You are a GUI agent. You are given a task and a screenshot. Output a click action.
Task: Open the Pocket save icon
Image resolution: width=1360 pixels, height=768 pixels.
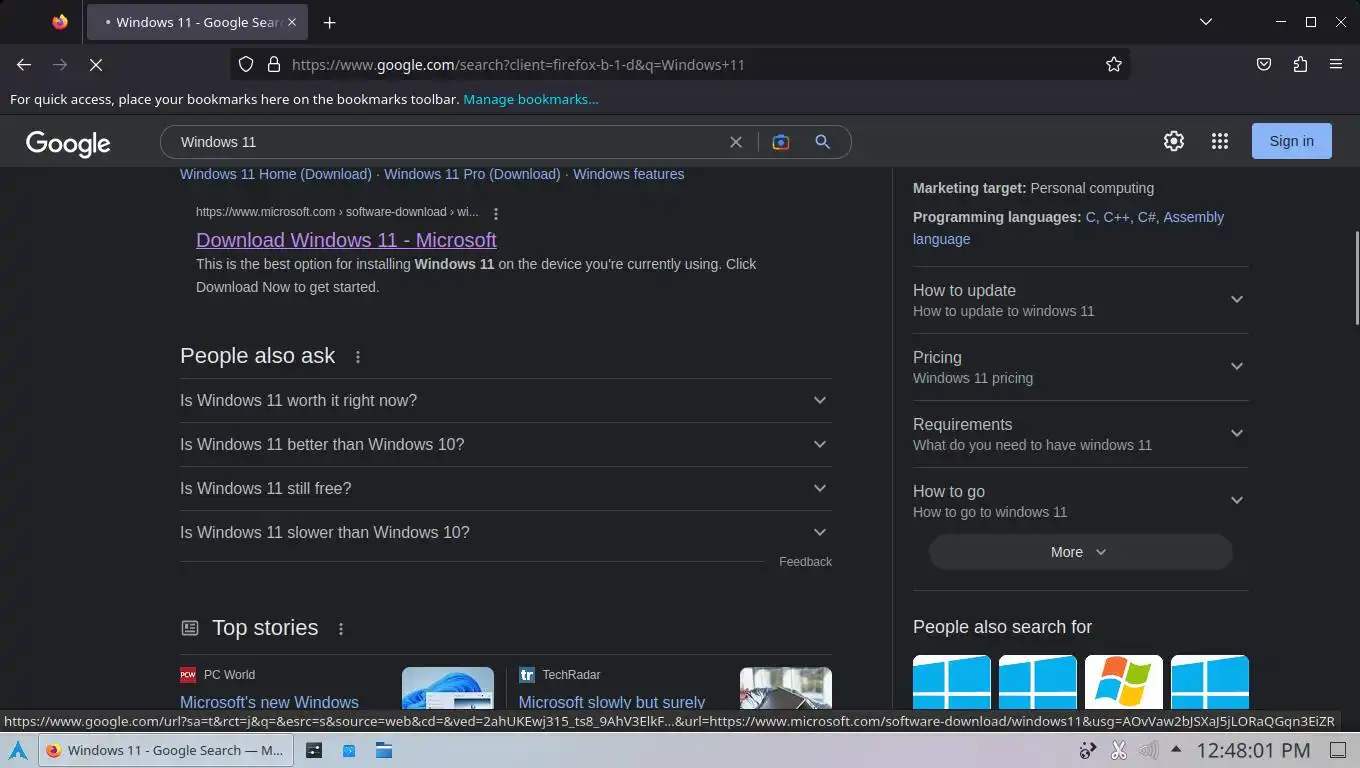point(1264,64)
